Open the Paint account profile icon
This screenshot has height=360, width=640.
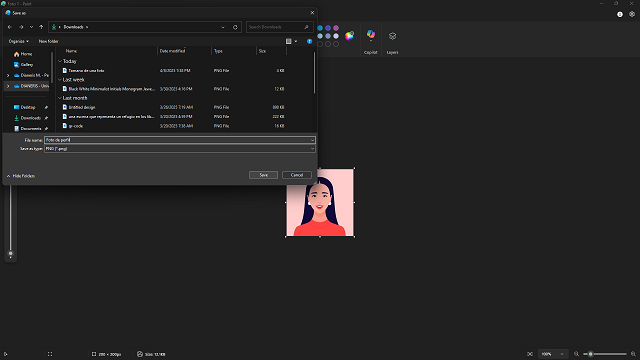pyautogui.click(x=620, y=14)
